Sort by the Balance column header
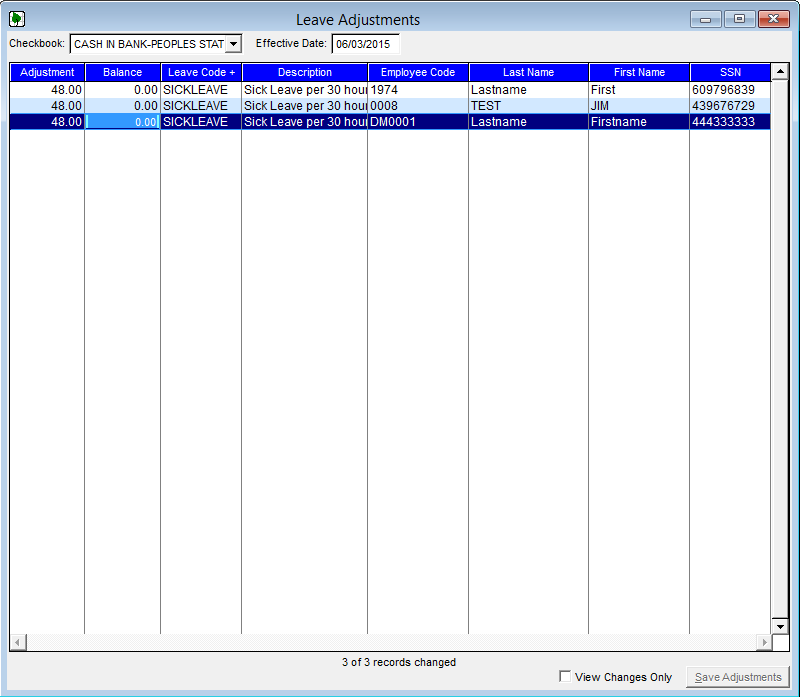The height and width of the screenshot is (697, 803). (122, 72)
